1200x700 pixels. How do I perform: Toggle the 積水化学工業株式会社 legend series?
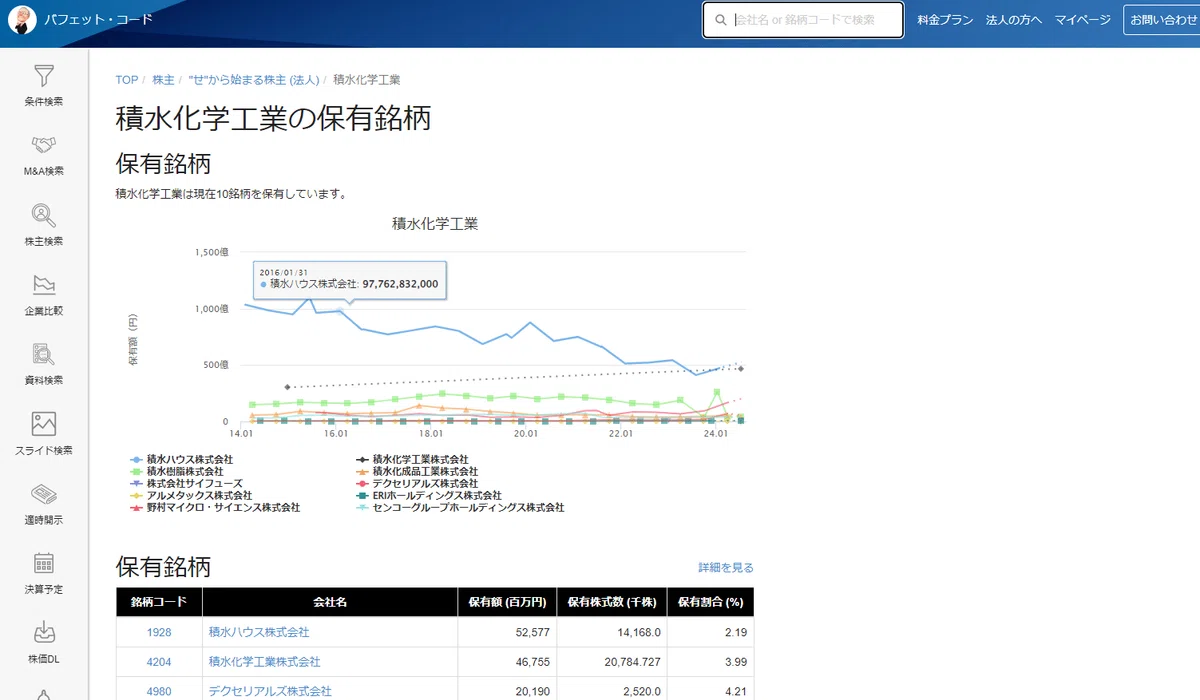413,459
